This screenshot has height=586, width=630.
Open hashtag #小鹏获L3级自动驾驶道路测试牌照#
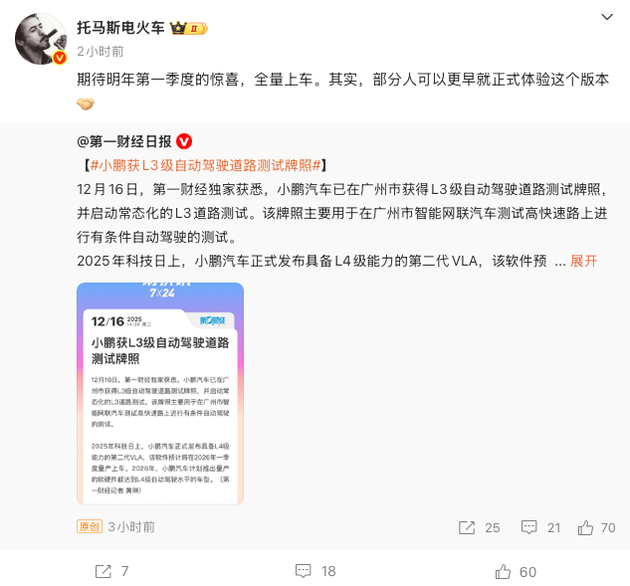point(205,165)
